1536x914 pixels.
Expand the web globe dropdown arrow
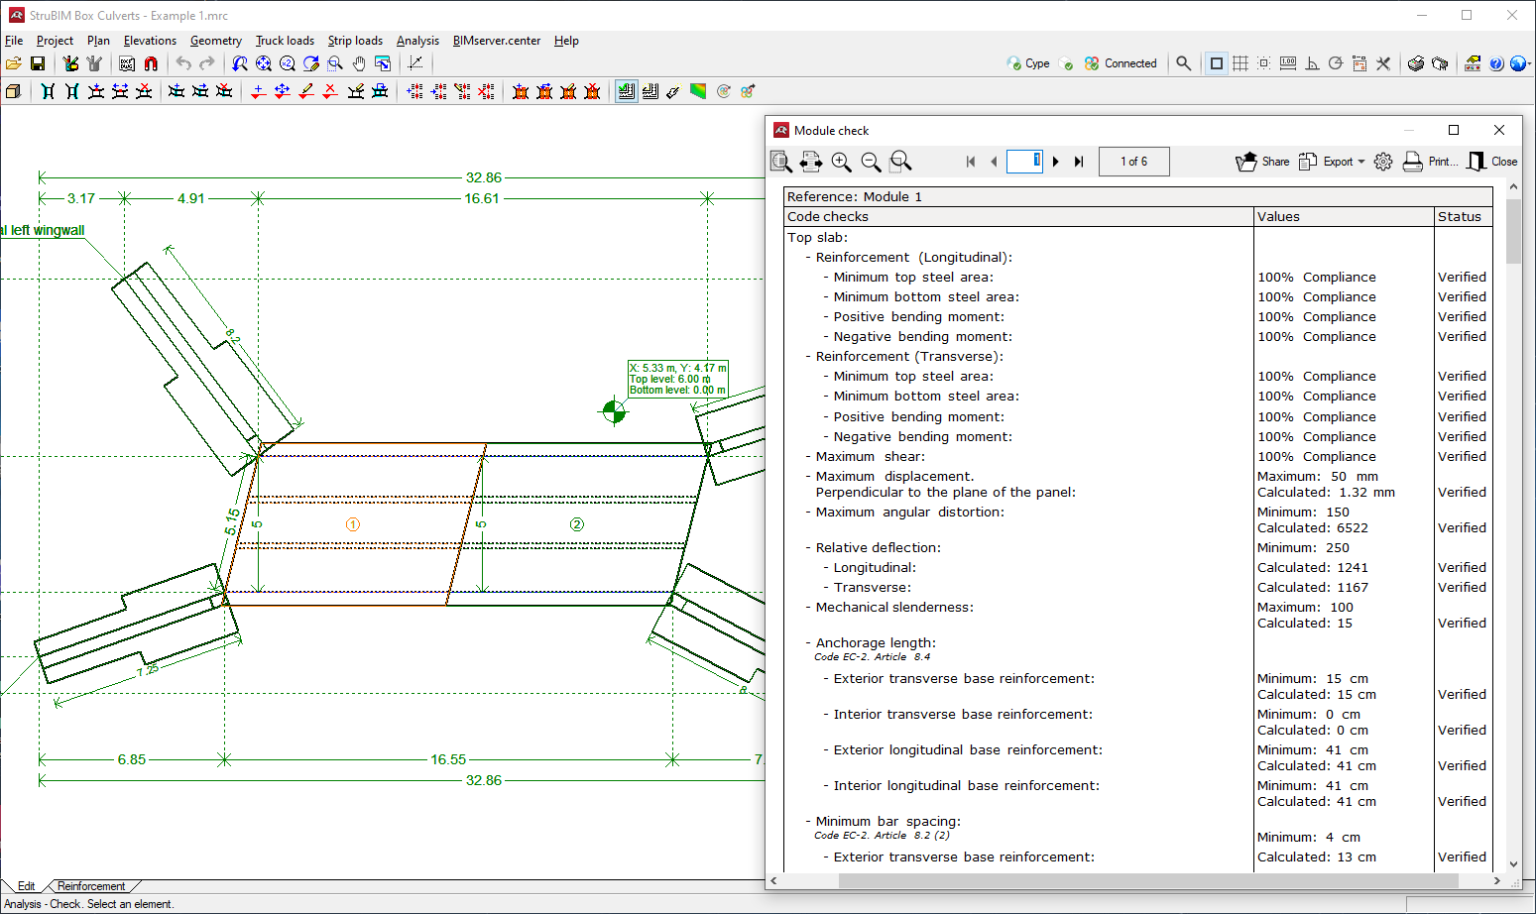coord(1530,63)
